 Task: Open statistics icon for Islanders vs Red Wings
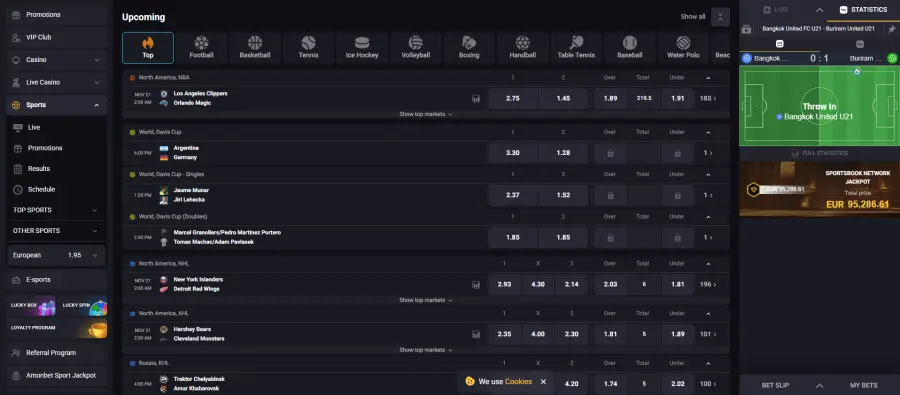click(476, 284)
